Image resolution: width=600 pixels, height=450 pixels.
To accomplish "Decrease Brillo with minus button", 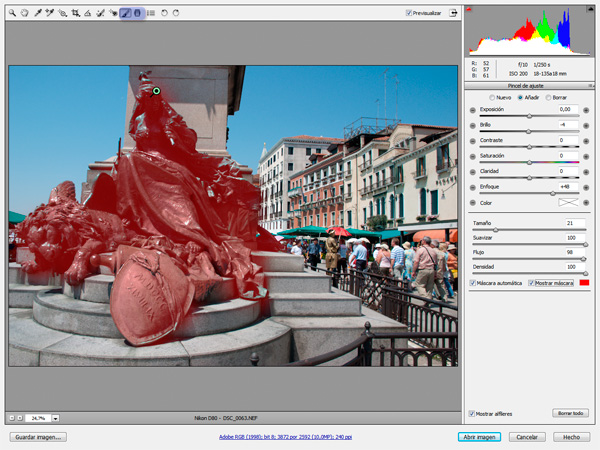I will click(473, 126).
